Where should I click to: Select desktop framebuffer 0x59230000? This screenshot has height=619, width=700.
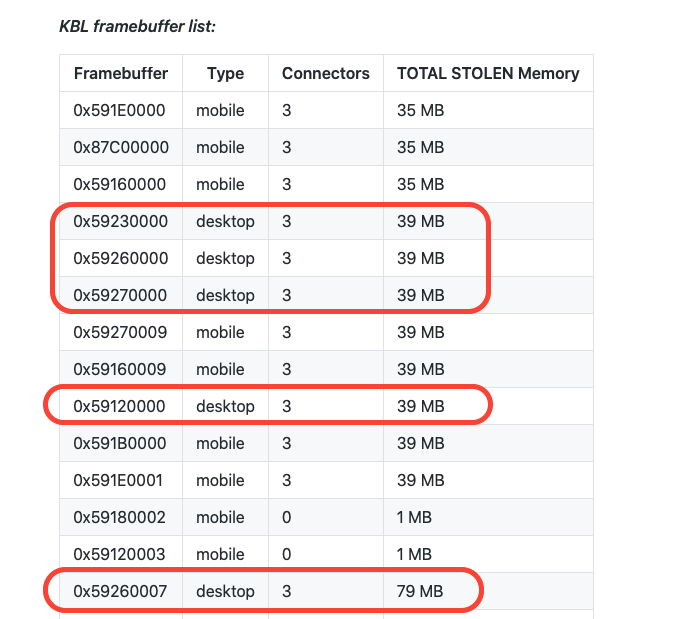coord(119,221)
